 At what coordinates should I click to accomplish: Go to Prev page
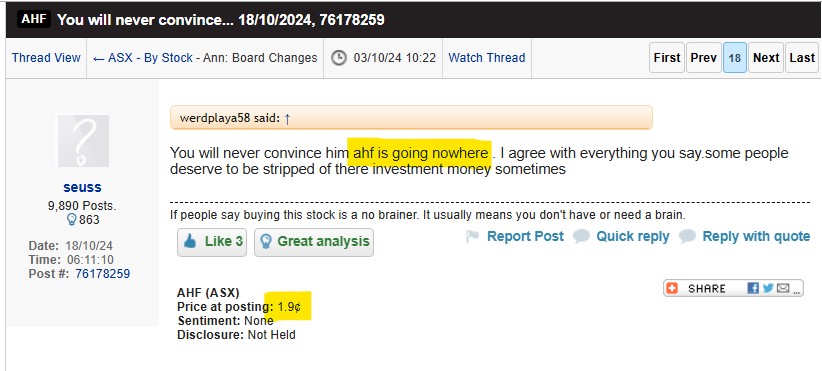704,58
